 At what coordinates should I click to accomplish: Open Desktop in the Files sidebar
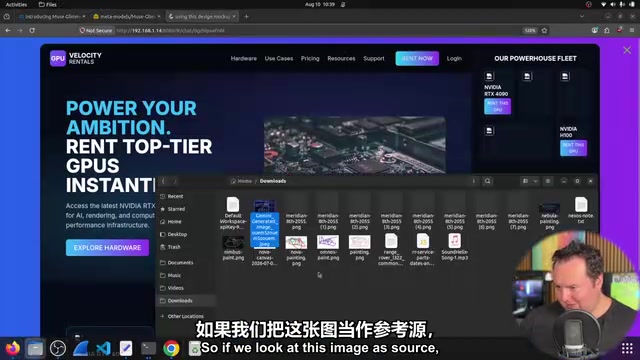click(177, 234)
